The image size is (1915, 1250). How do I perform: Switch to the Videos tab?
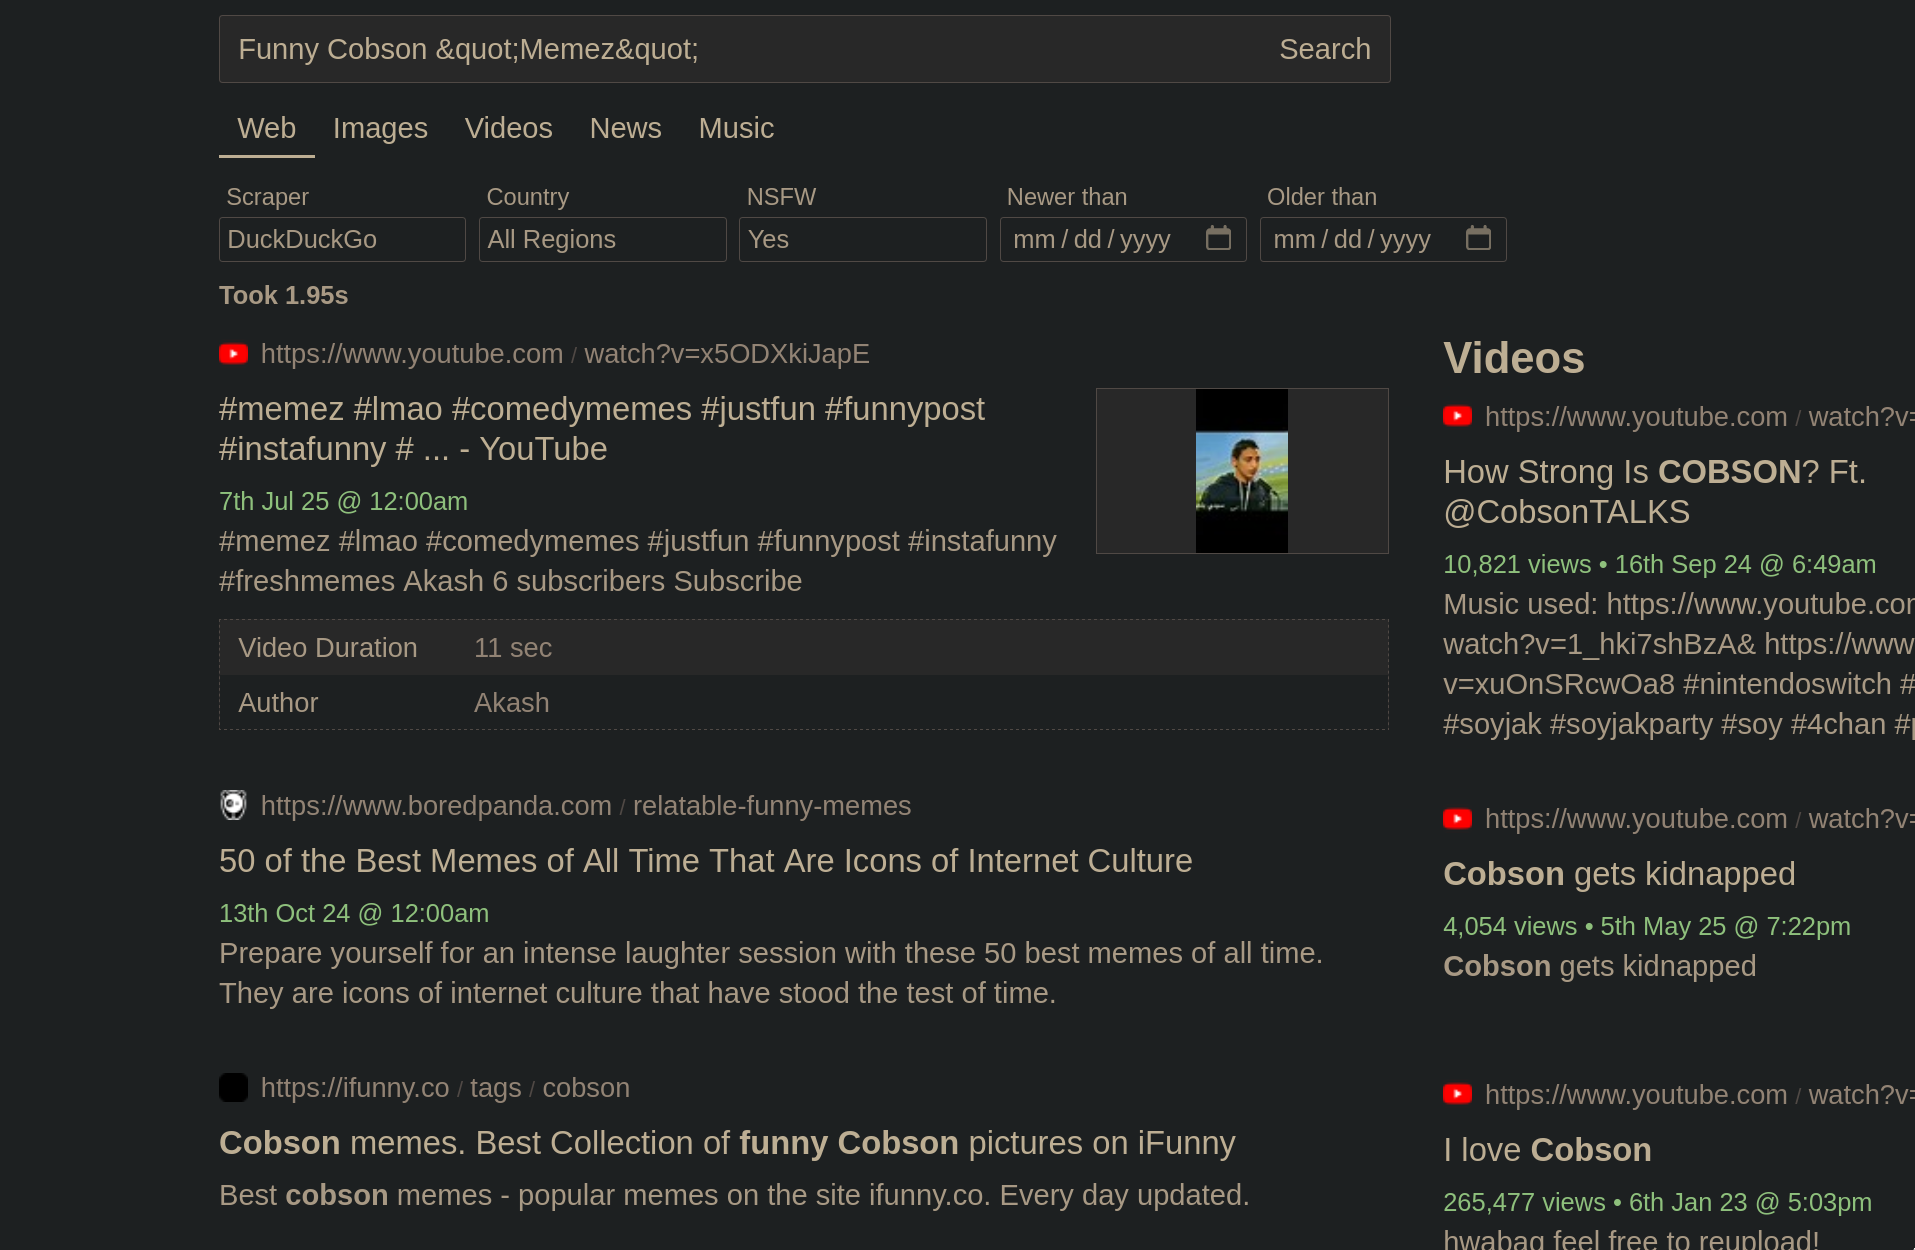tap(508, 128)
